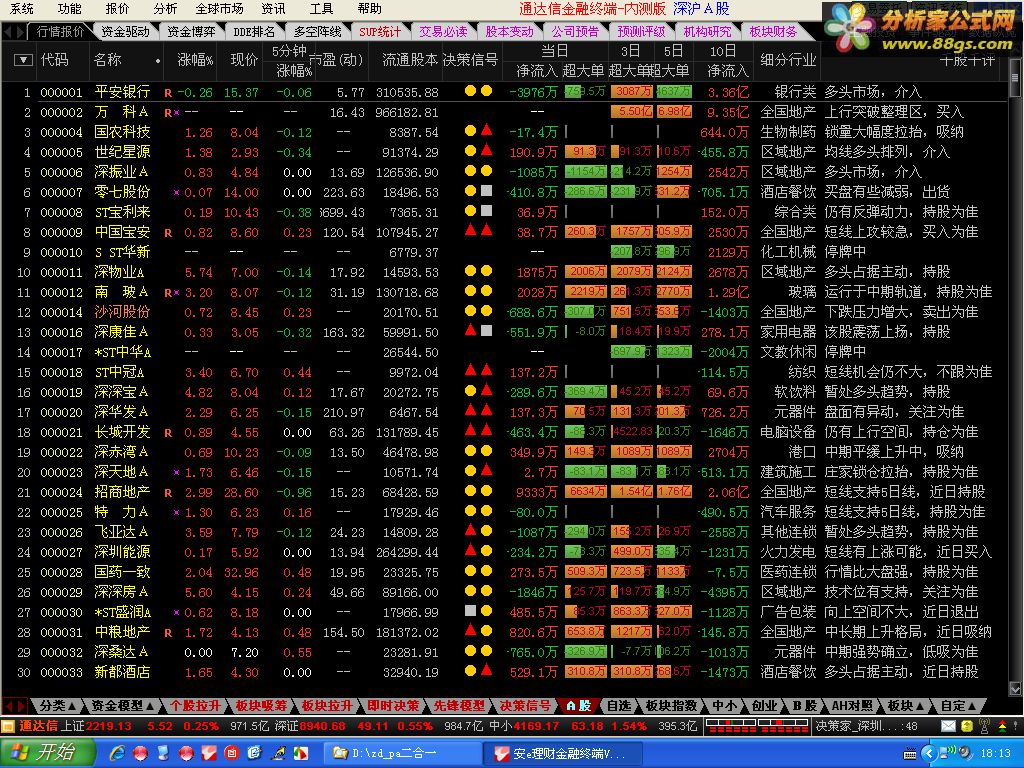Open the 分析 menu
The width and height of the screenshot is (1024, 768).
click(165, 9)
